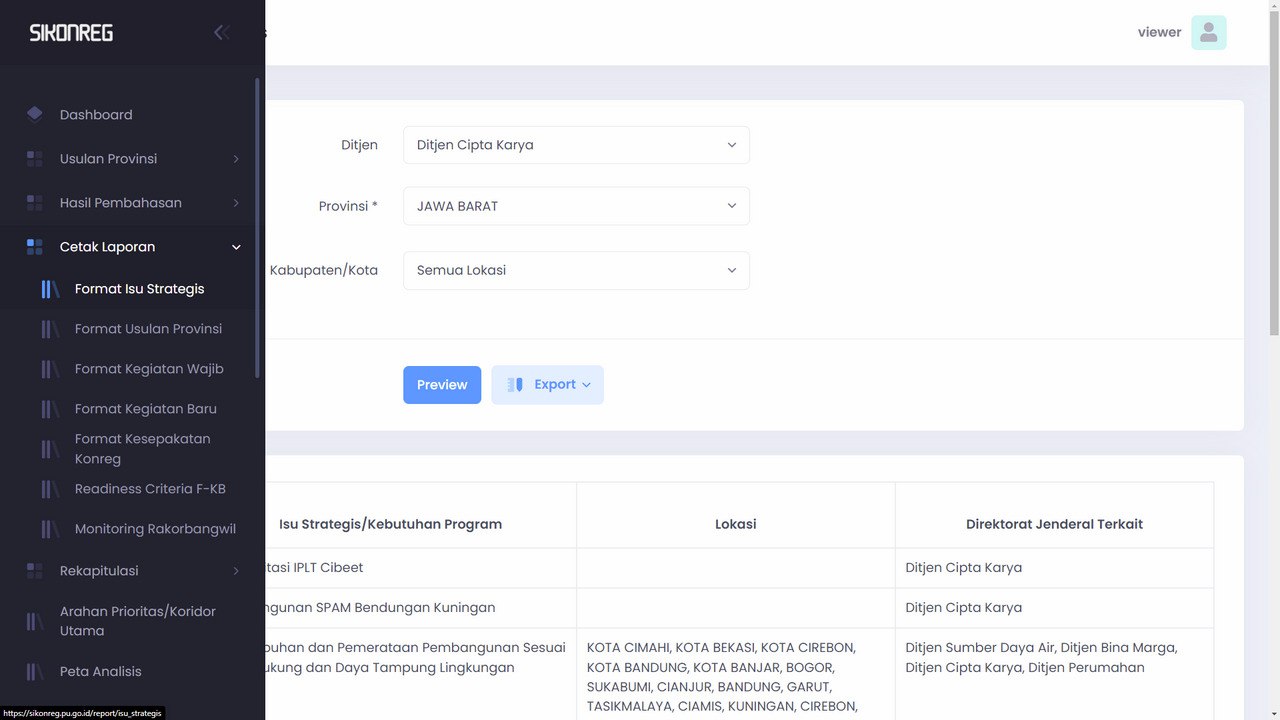
Task: Open the Kabupaten/Kota Semua Lokasi dropdown
Action: pyautogui.click(x=576, y=270)
